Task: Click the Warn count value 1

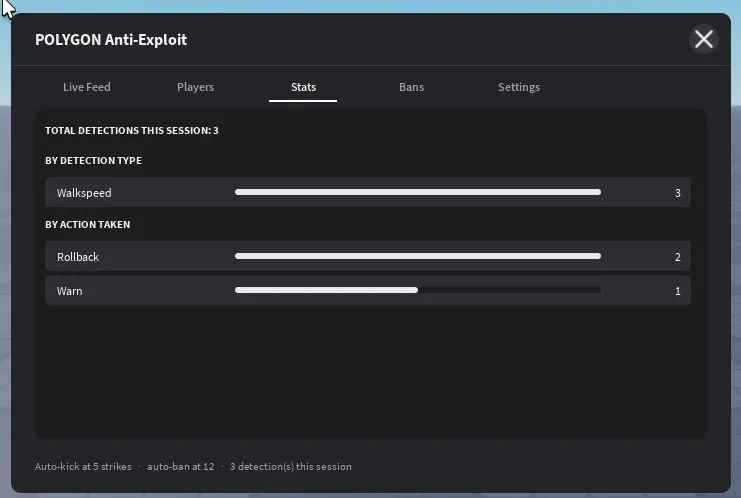Action: click(678, 291)
